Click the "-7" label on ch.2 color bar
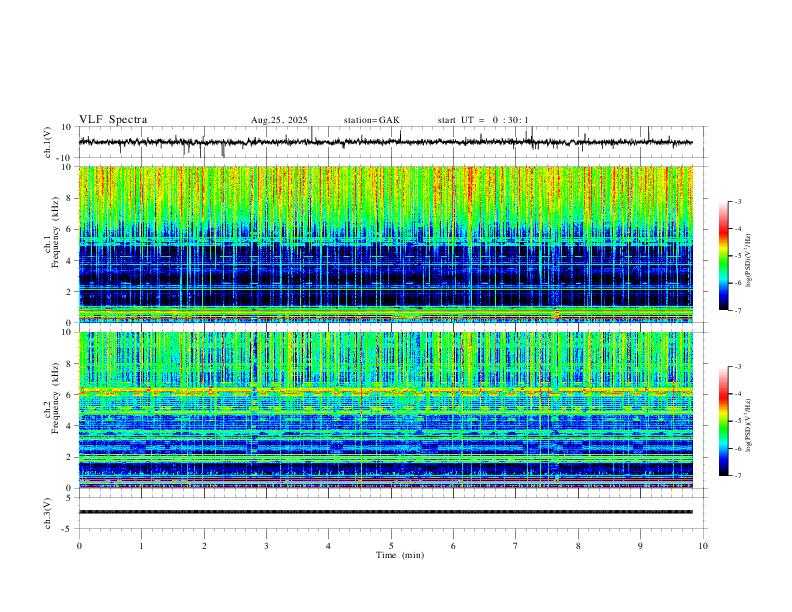This screenshot has height=612, width=792. (x=738, y=476)
